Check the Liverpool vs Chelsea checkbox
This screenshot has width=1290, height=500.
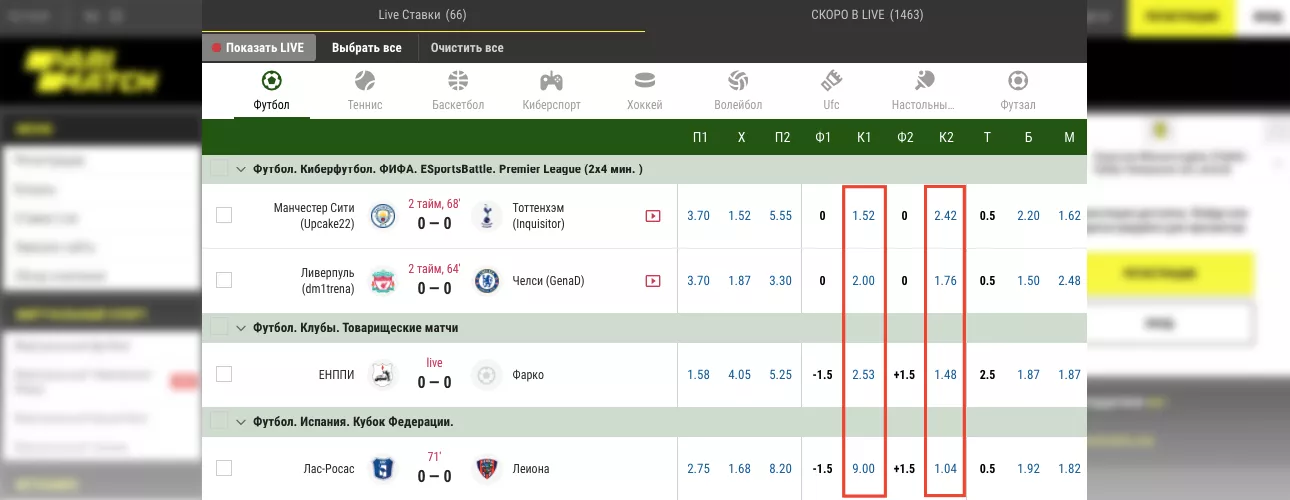(x=224, y=281)
